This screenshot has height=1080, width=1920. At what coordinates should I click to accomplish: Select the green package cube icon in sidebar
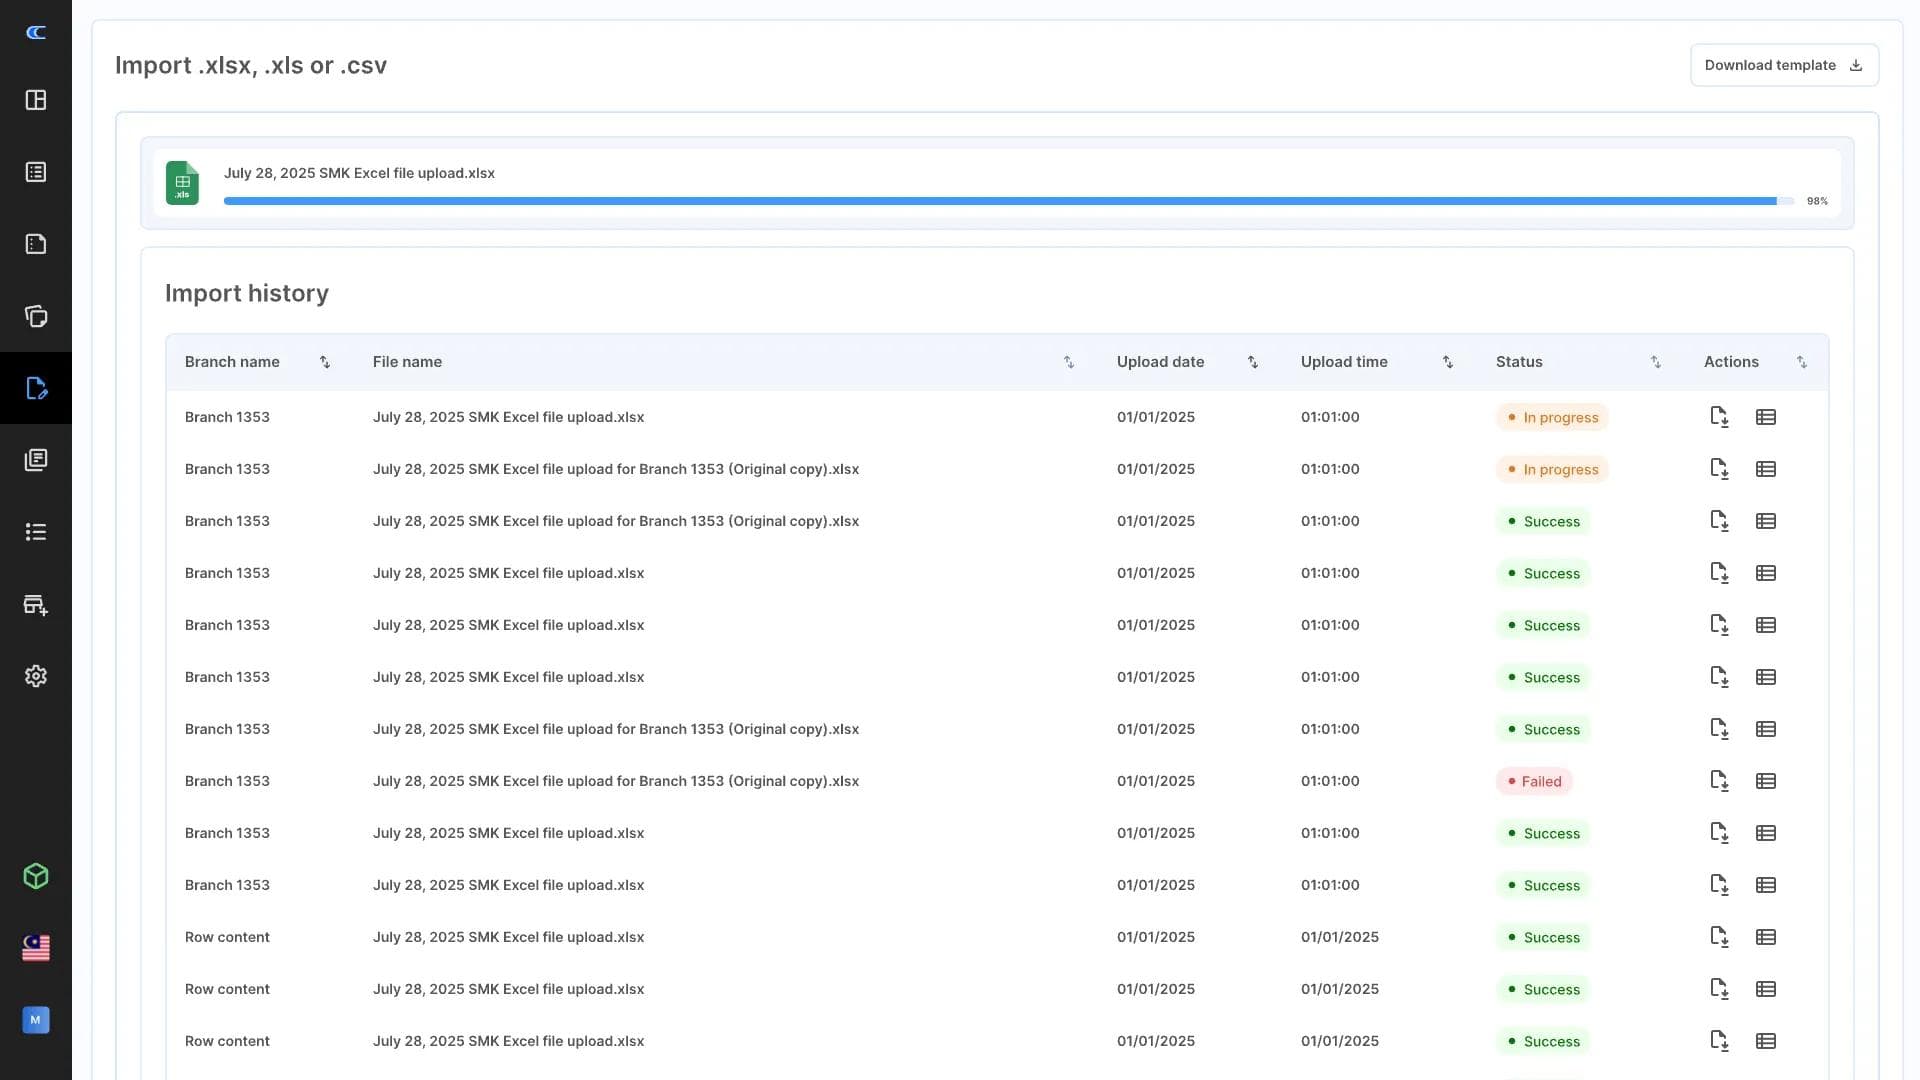click(36, 876)
